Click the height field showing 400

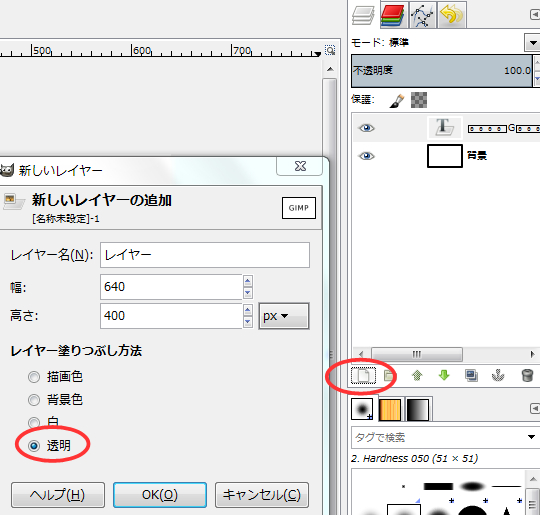pos(171,316)
